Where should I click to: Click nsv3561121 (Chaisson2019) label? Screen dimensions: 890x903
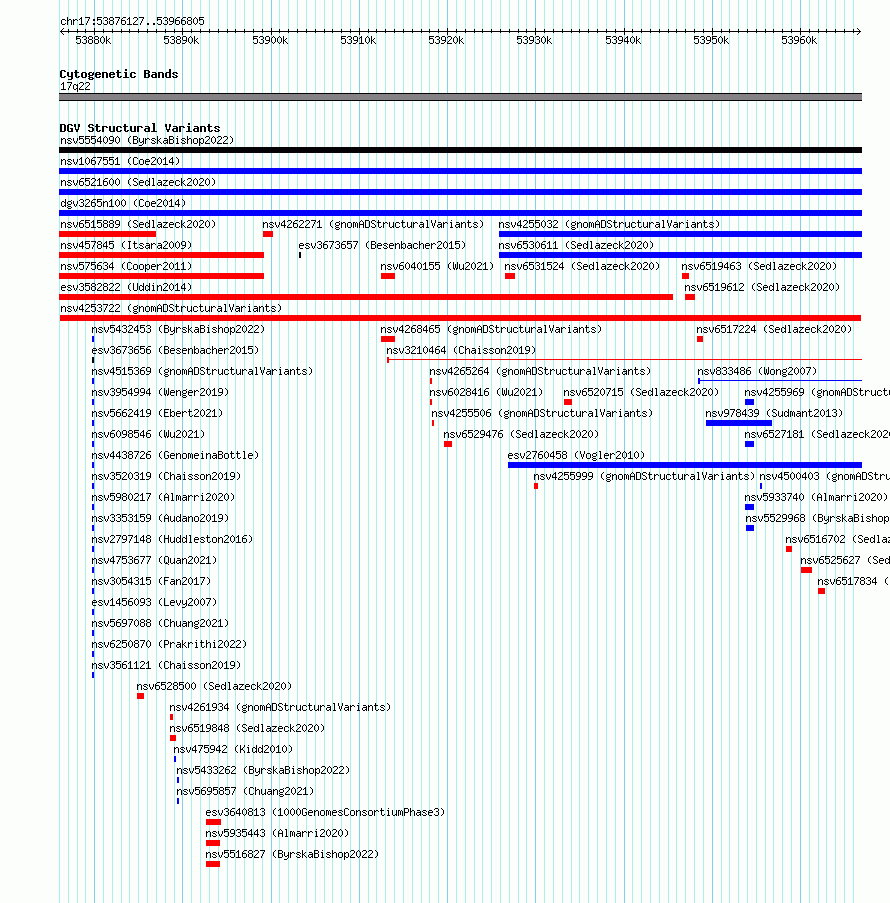[x=166, y=666]
